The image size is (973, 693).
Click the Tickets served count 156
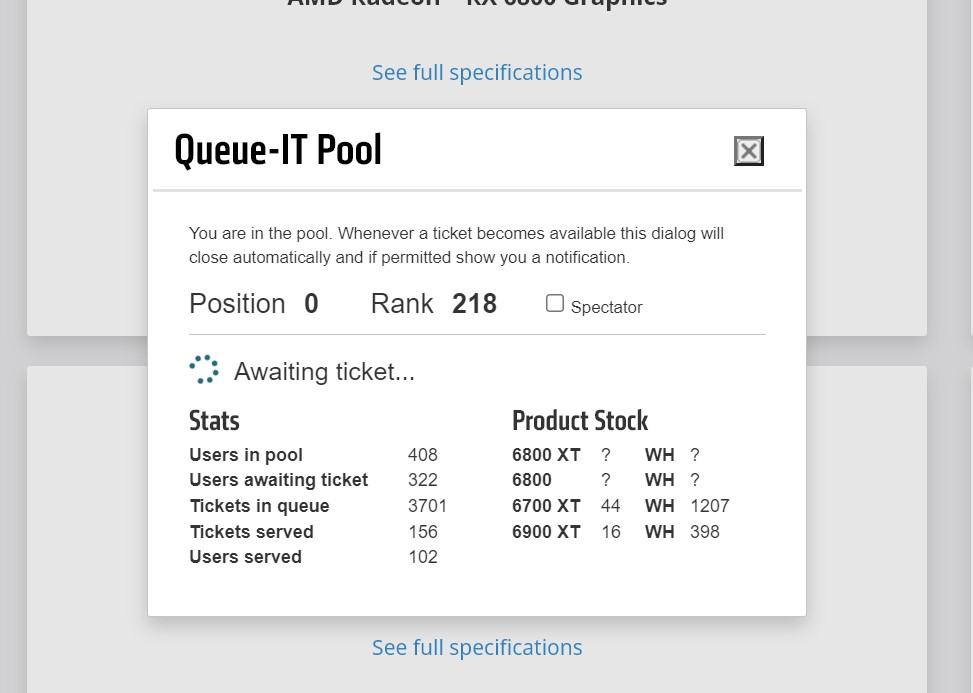(x=422, y=532)
